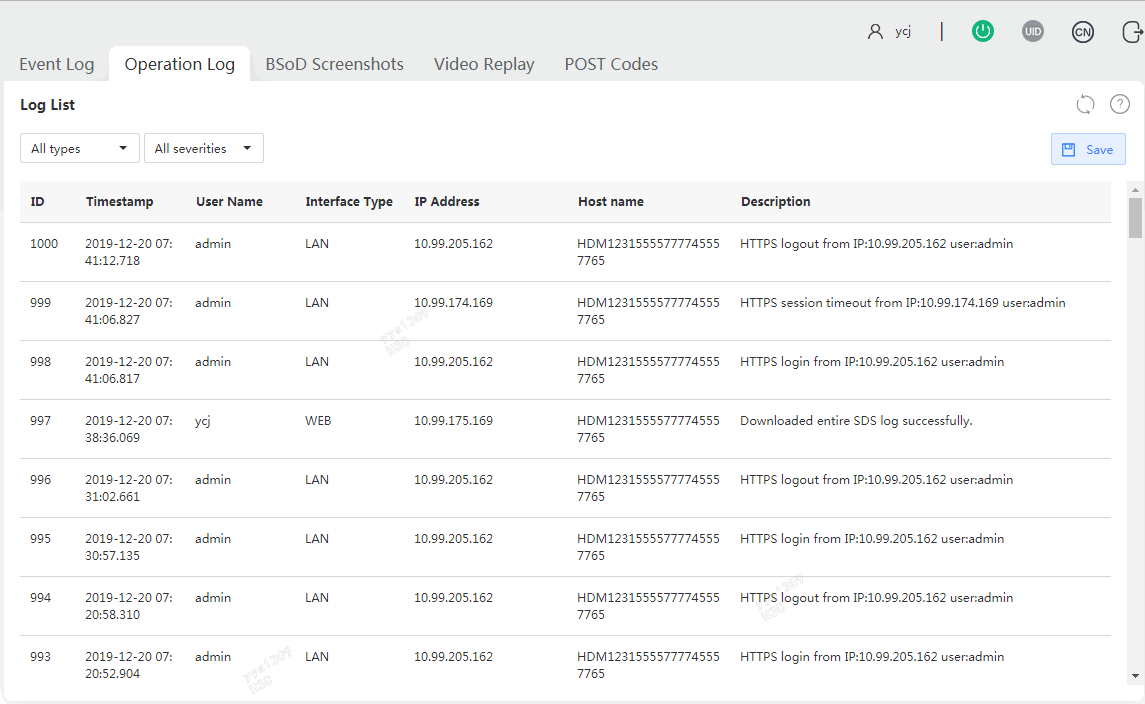This screenshot has width=1145, height=704.
Task: Click the ID column header
Action: [x=37, y=202]
